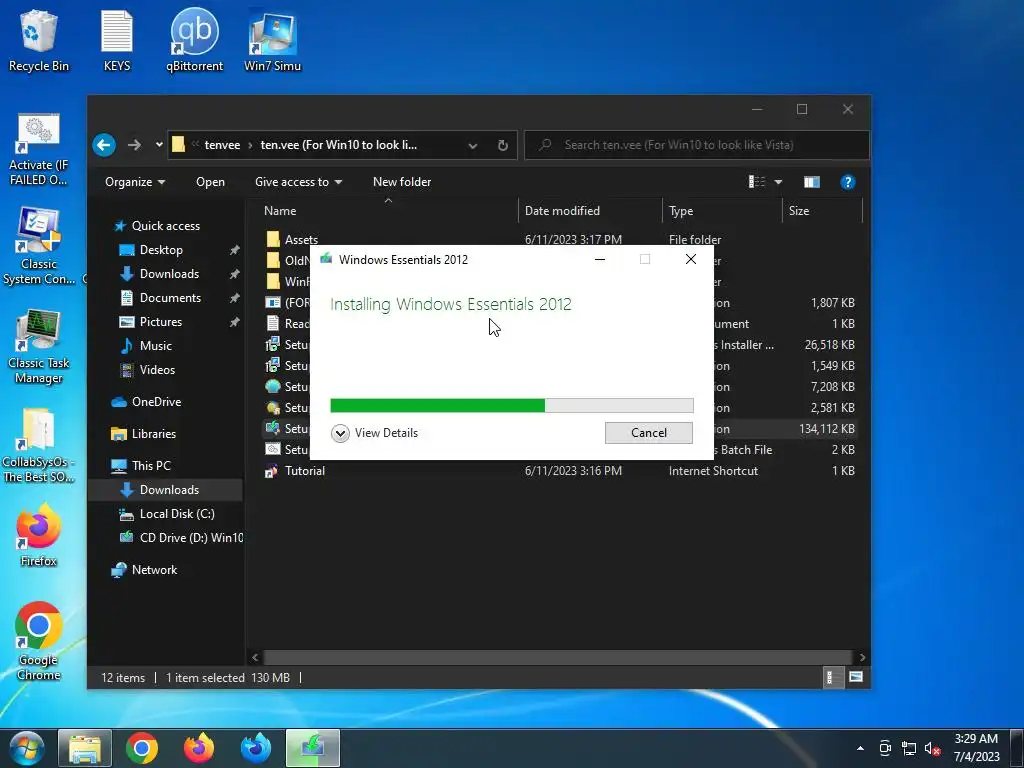Viewport: 1024px width, 768px height.
Task: Launch qBittorrent from the desktop
Action: pos(195,40)
